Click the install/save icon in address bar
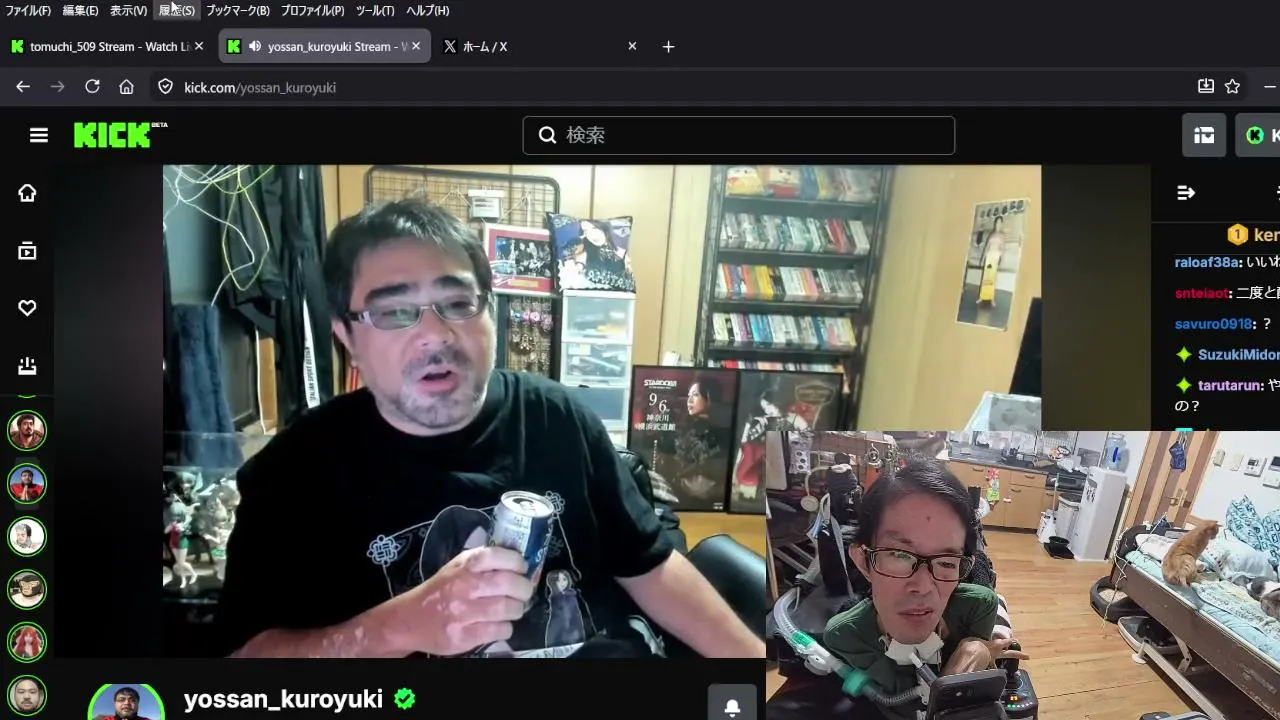 tap(1206, 87)
